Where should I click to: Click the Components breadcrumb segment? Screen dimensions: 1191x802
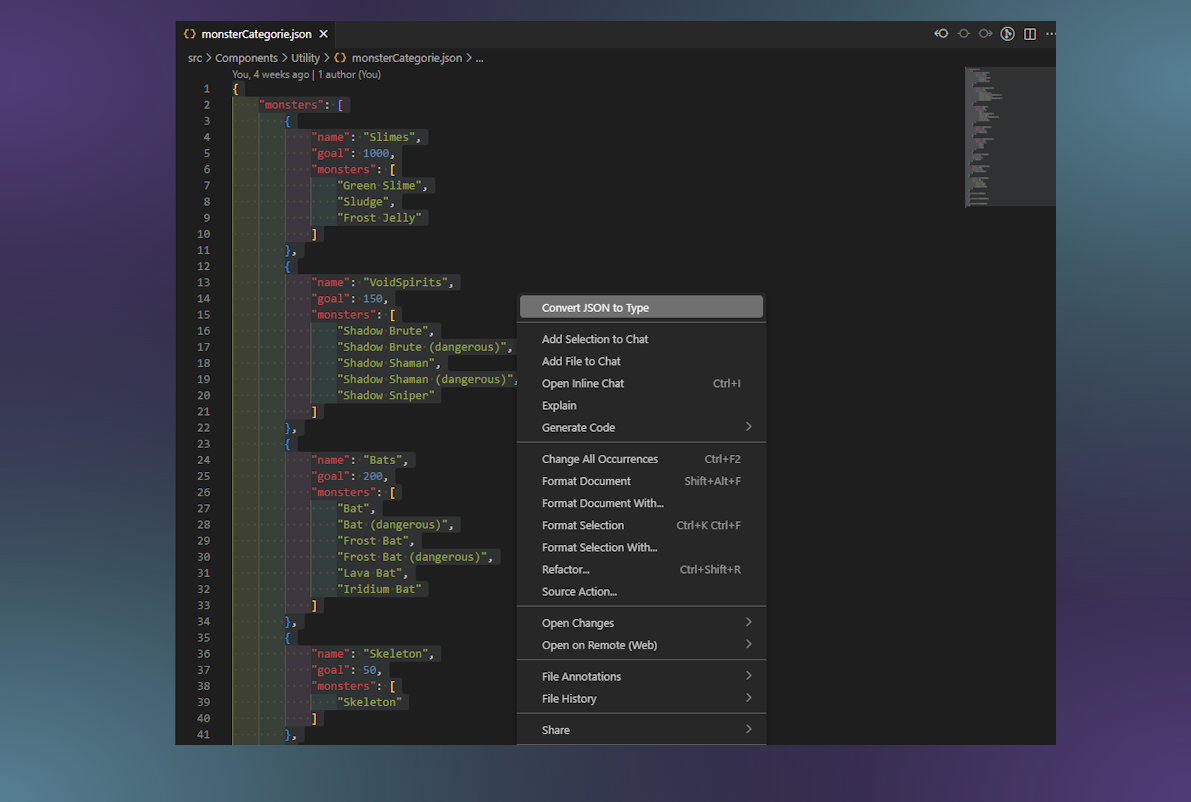[x=246, y=58]
